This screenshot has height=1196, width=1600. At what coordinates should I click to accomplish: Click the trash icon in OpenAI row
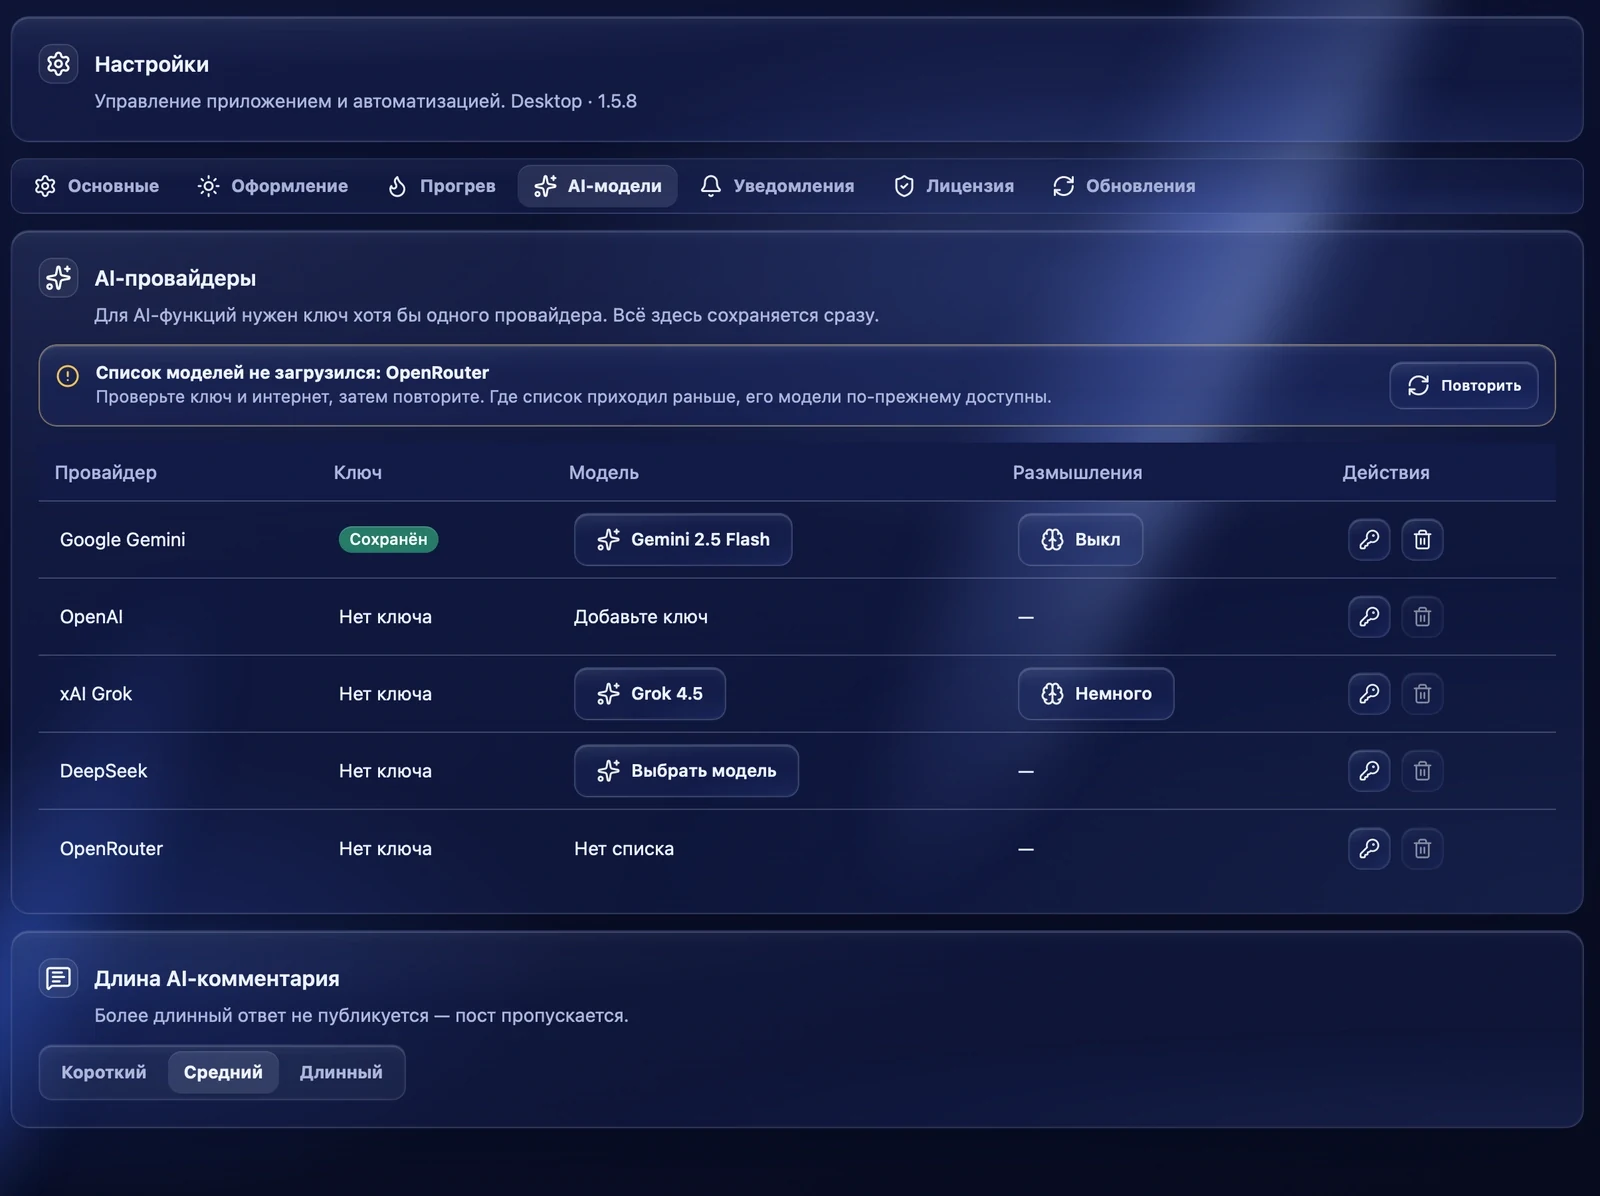click(x=1422, y=617)
